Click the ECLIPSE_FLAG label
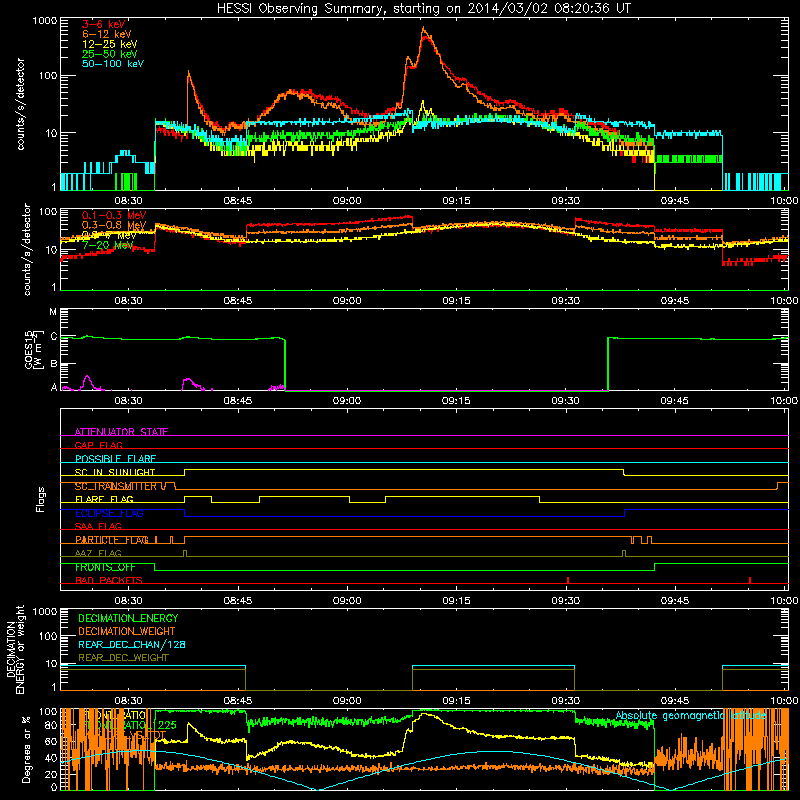This screenshot has width=800, height=800. point(109,513)
